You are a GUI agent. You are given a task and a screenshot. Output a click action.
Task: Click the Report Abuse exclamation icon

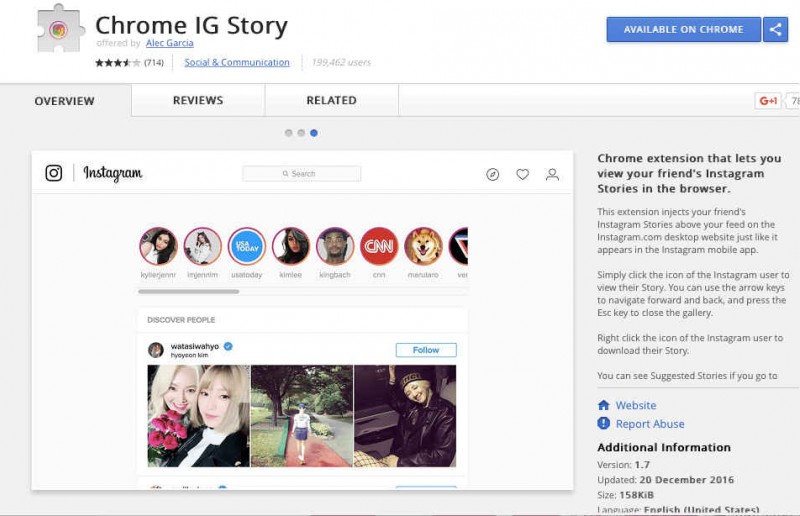coord(604,423)
